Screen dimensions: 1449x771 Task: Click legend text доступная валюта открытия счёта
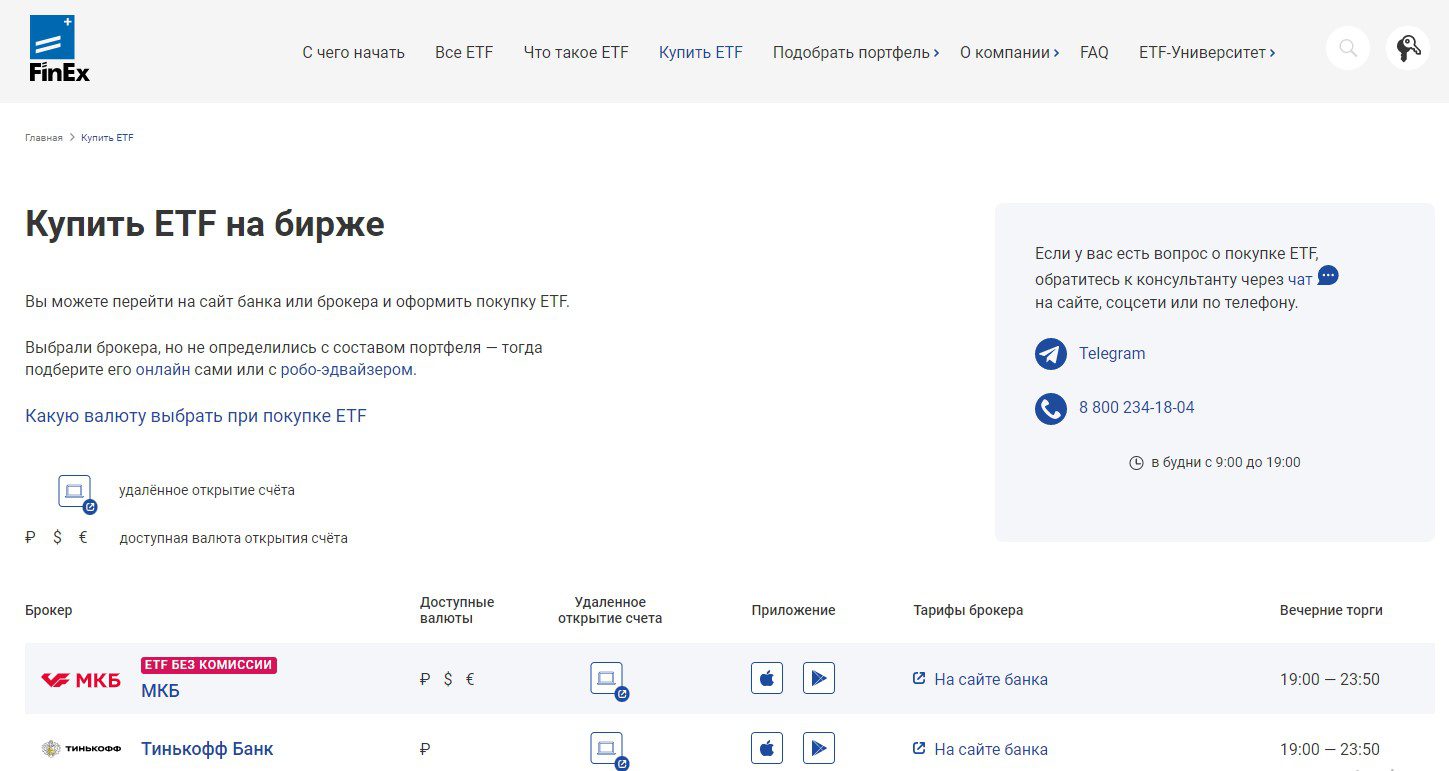point(233,538)
